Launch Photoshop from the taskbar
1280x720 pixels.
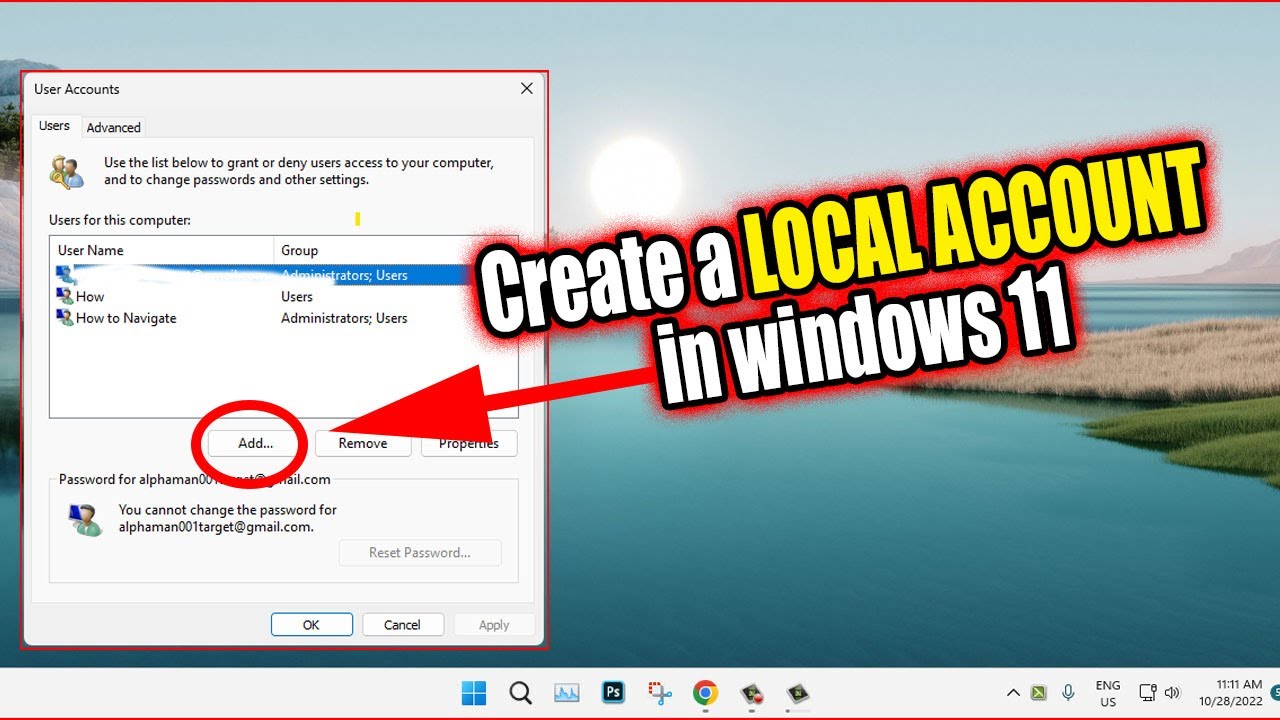[613, 692]
